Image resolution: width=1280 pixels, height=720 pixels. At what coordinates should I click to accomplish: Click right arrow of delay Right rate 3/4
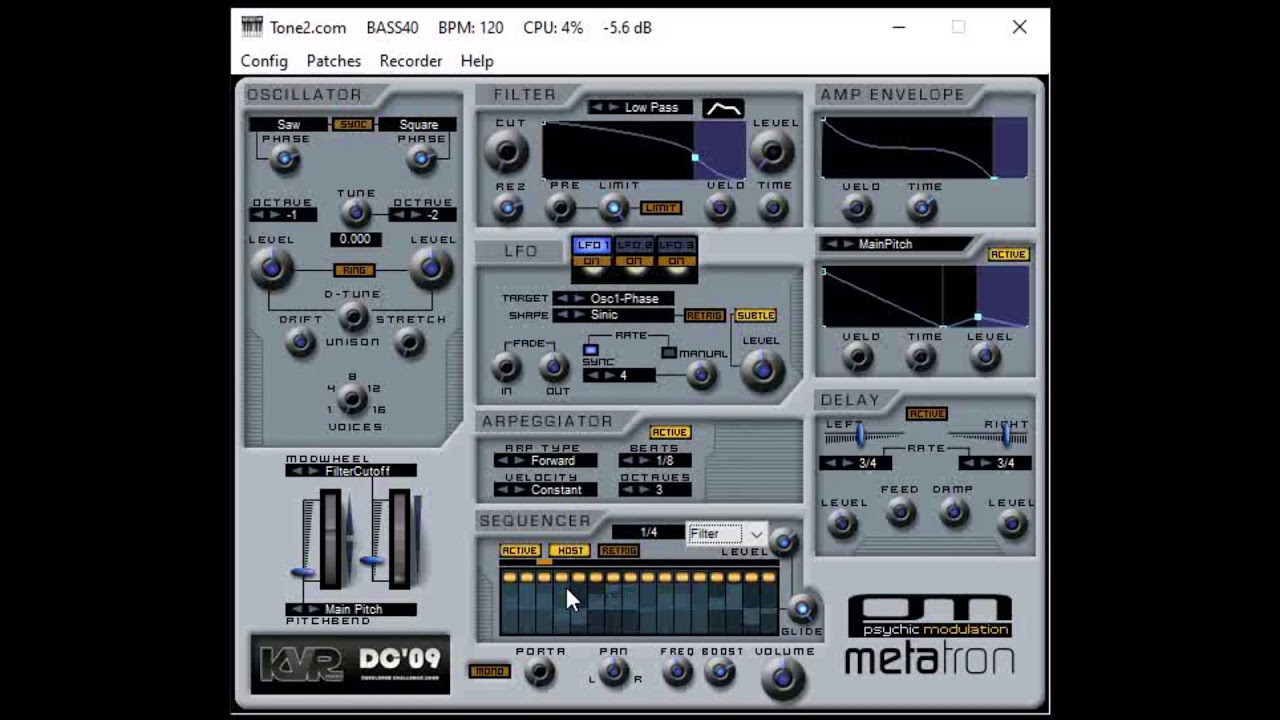tap(984, 463)
